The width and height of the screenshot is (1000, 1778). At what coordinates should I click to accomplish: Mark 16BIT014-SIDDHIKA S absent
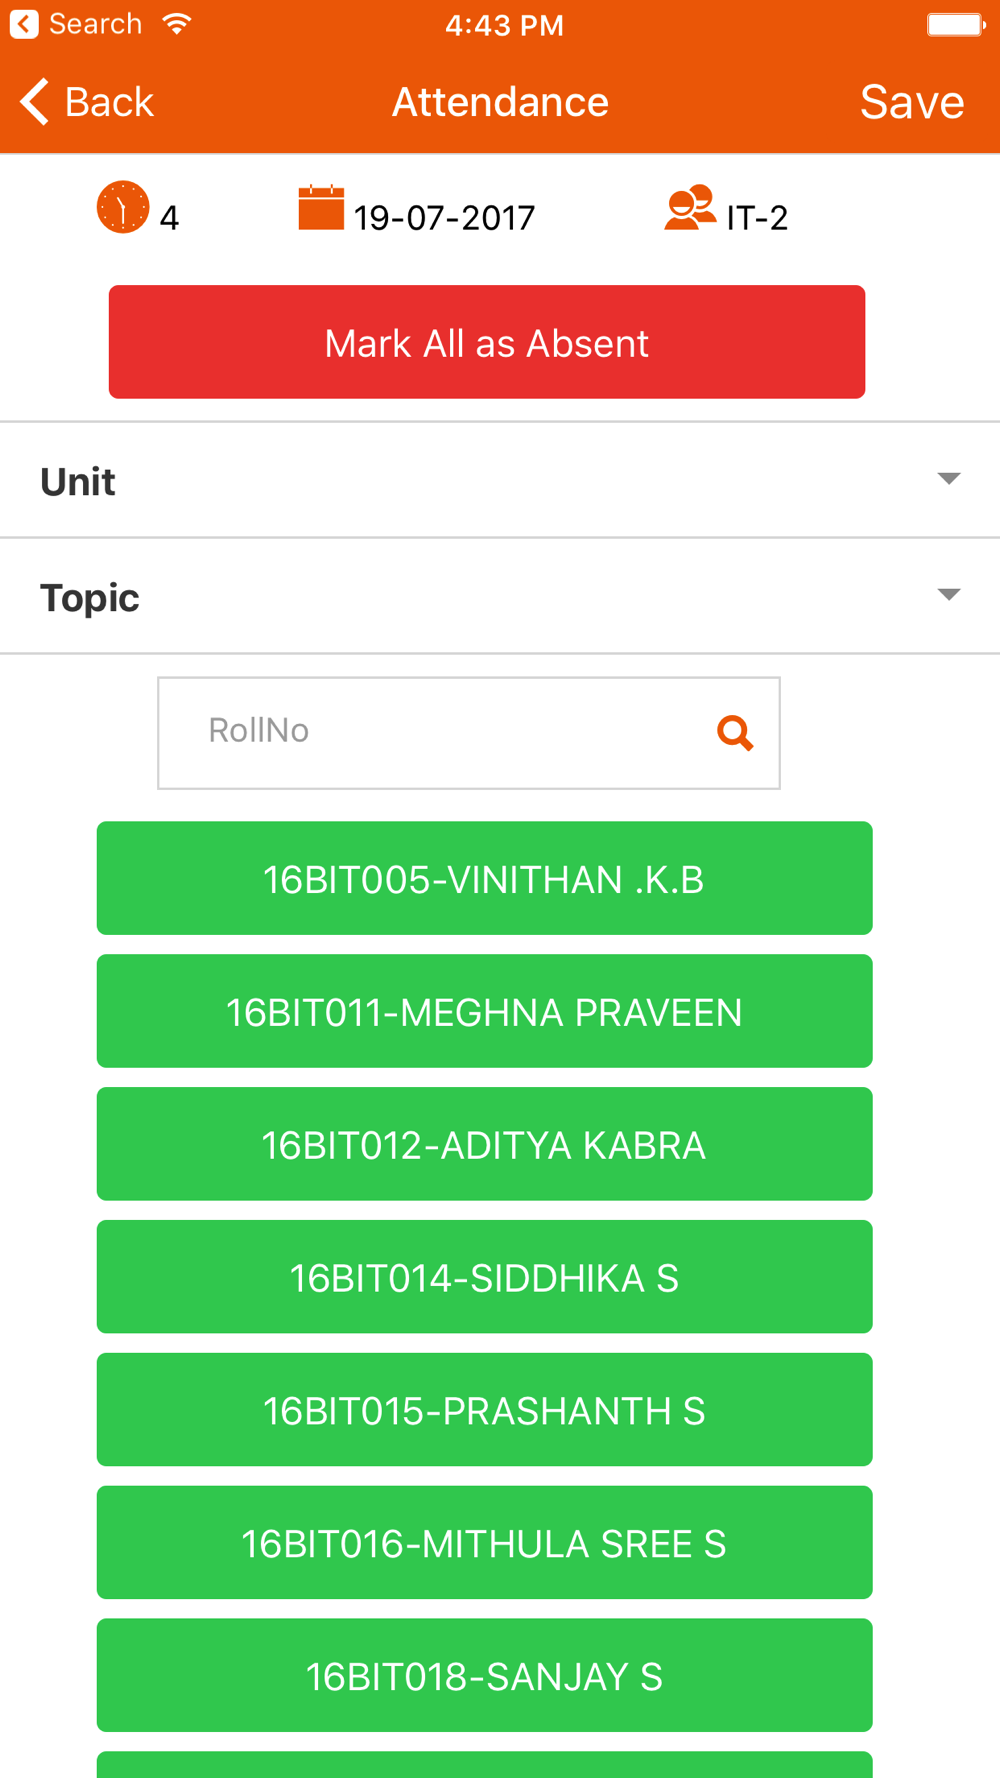tap(484, 1277)
